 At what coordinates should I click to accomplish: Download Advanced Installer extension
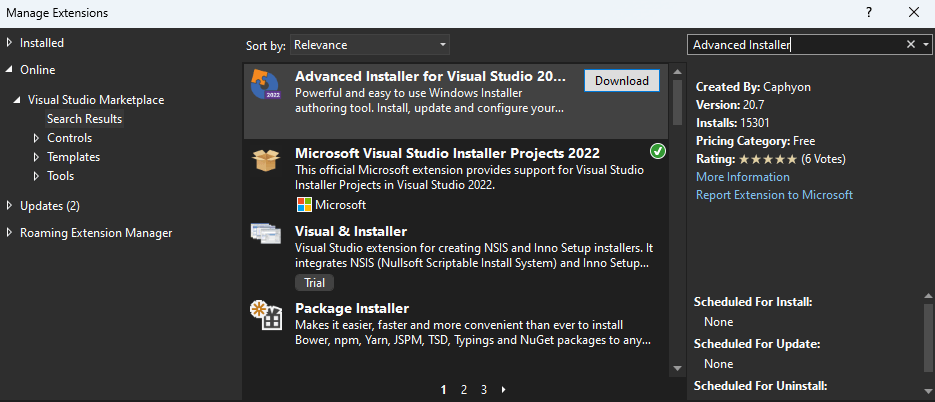pyautogui.click(x=621, y=81)
